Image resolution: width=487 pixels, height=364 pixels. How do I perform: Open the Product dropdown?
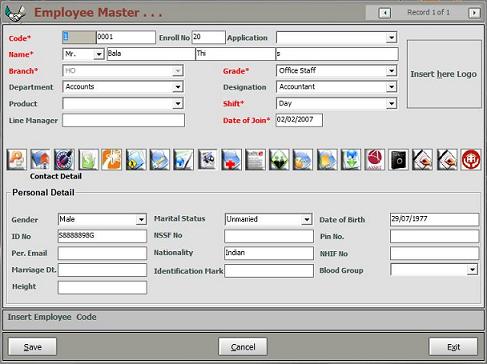(178, 103)
